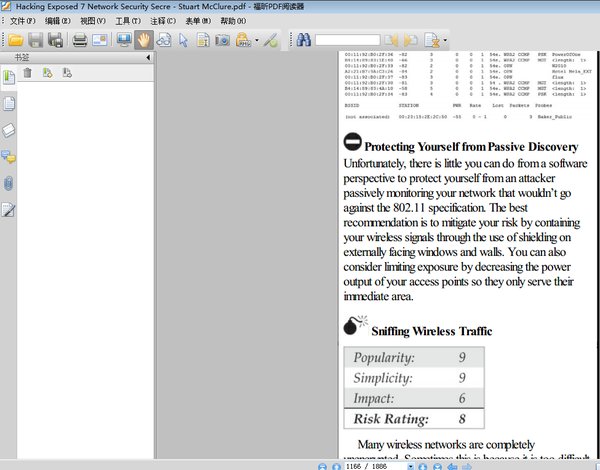Viewport: 600px width, 470px height.
Task: Click the monitor full screen icon
Action: pos(124,40)
